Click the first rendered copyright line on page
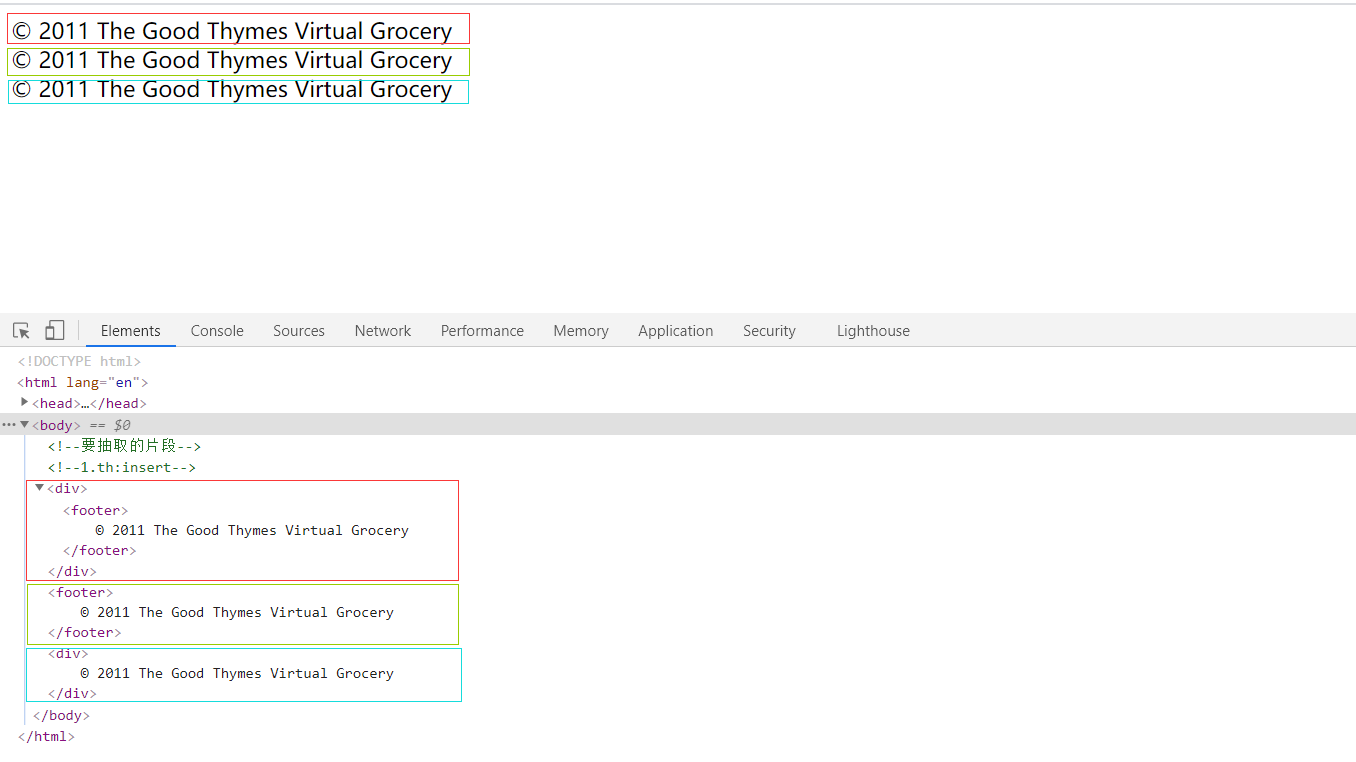Viewport: 1356px width, 762px height. click(x=232, y=31)
